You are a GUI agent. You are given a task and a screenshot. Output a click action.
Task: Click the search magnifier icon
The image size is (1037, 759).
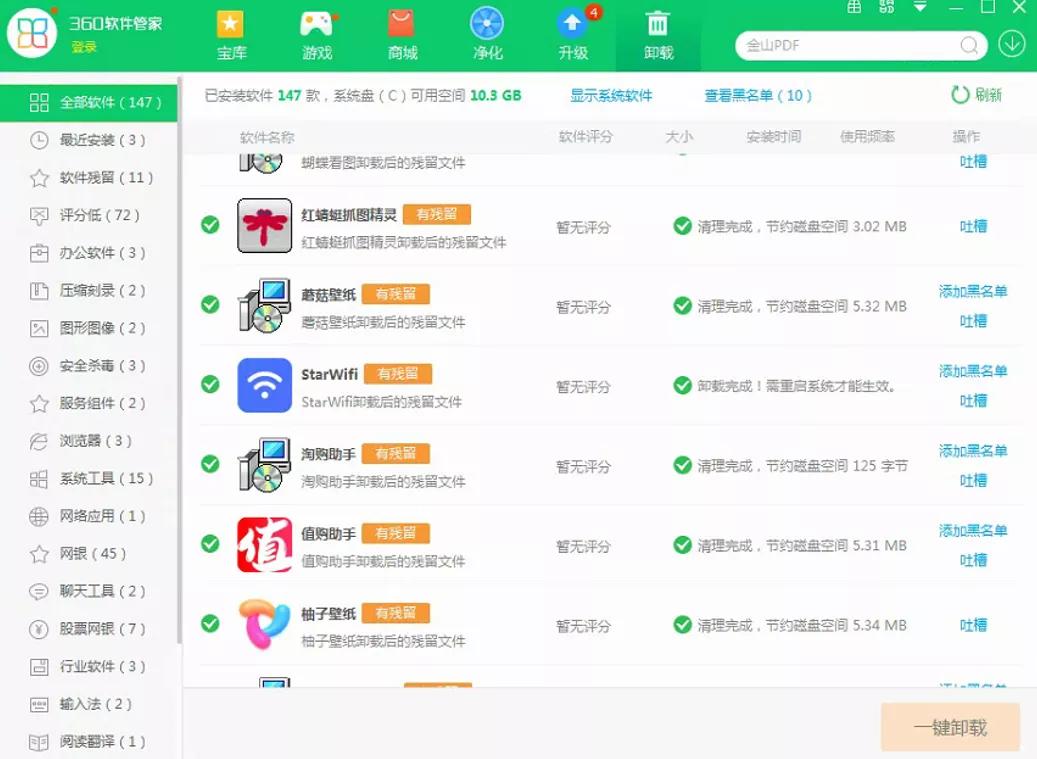coord(968,45)
